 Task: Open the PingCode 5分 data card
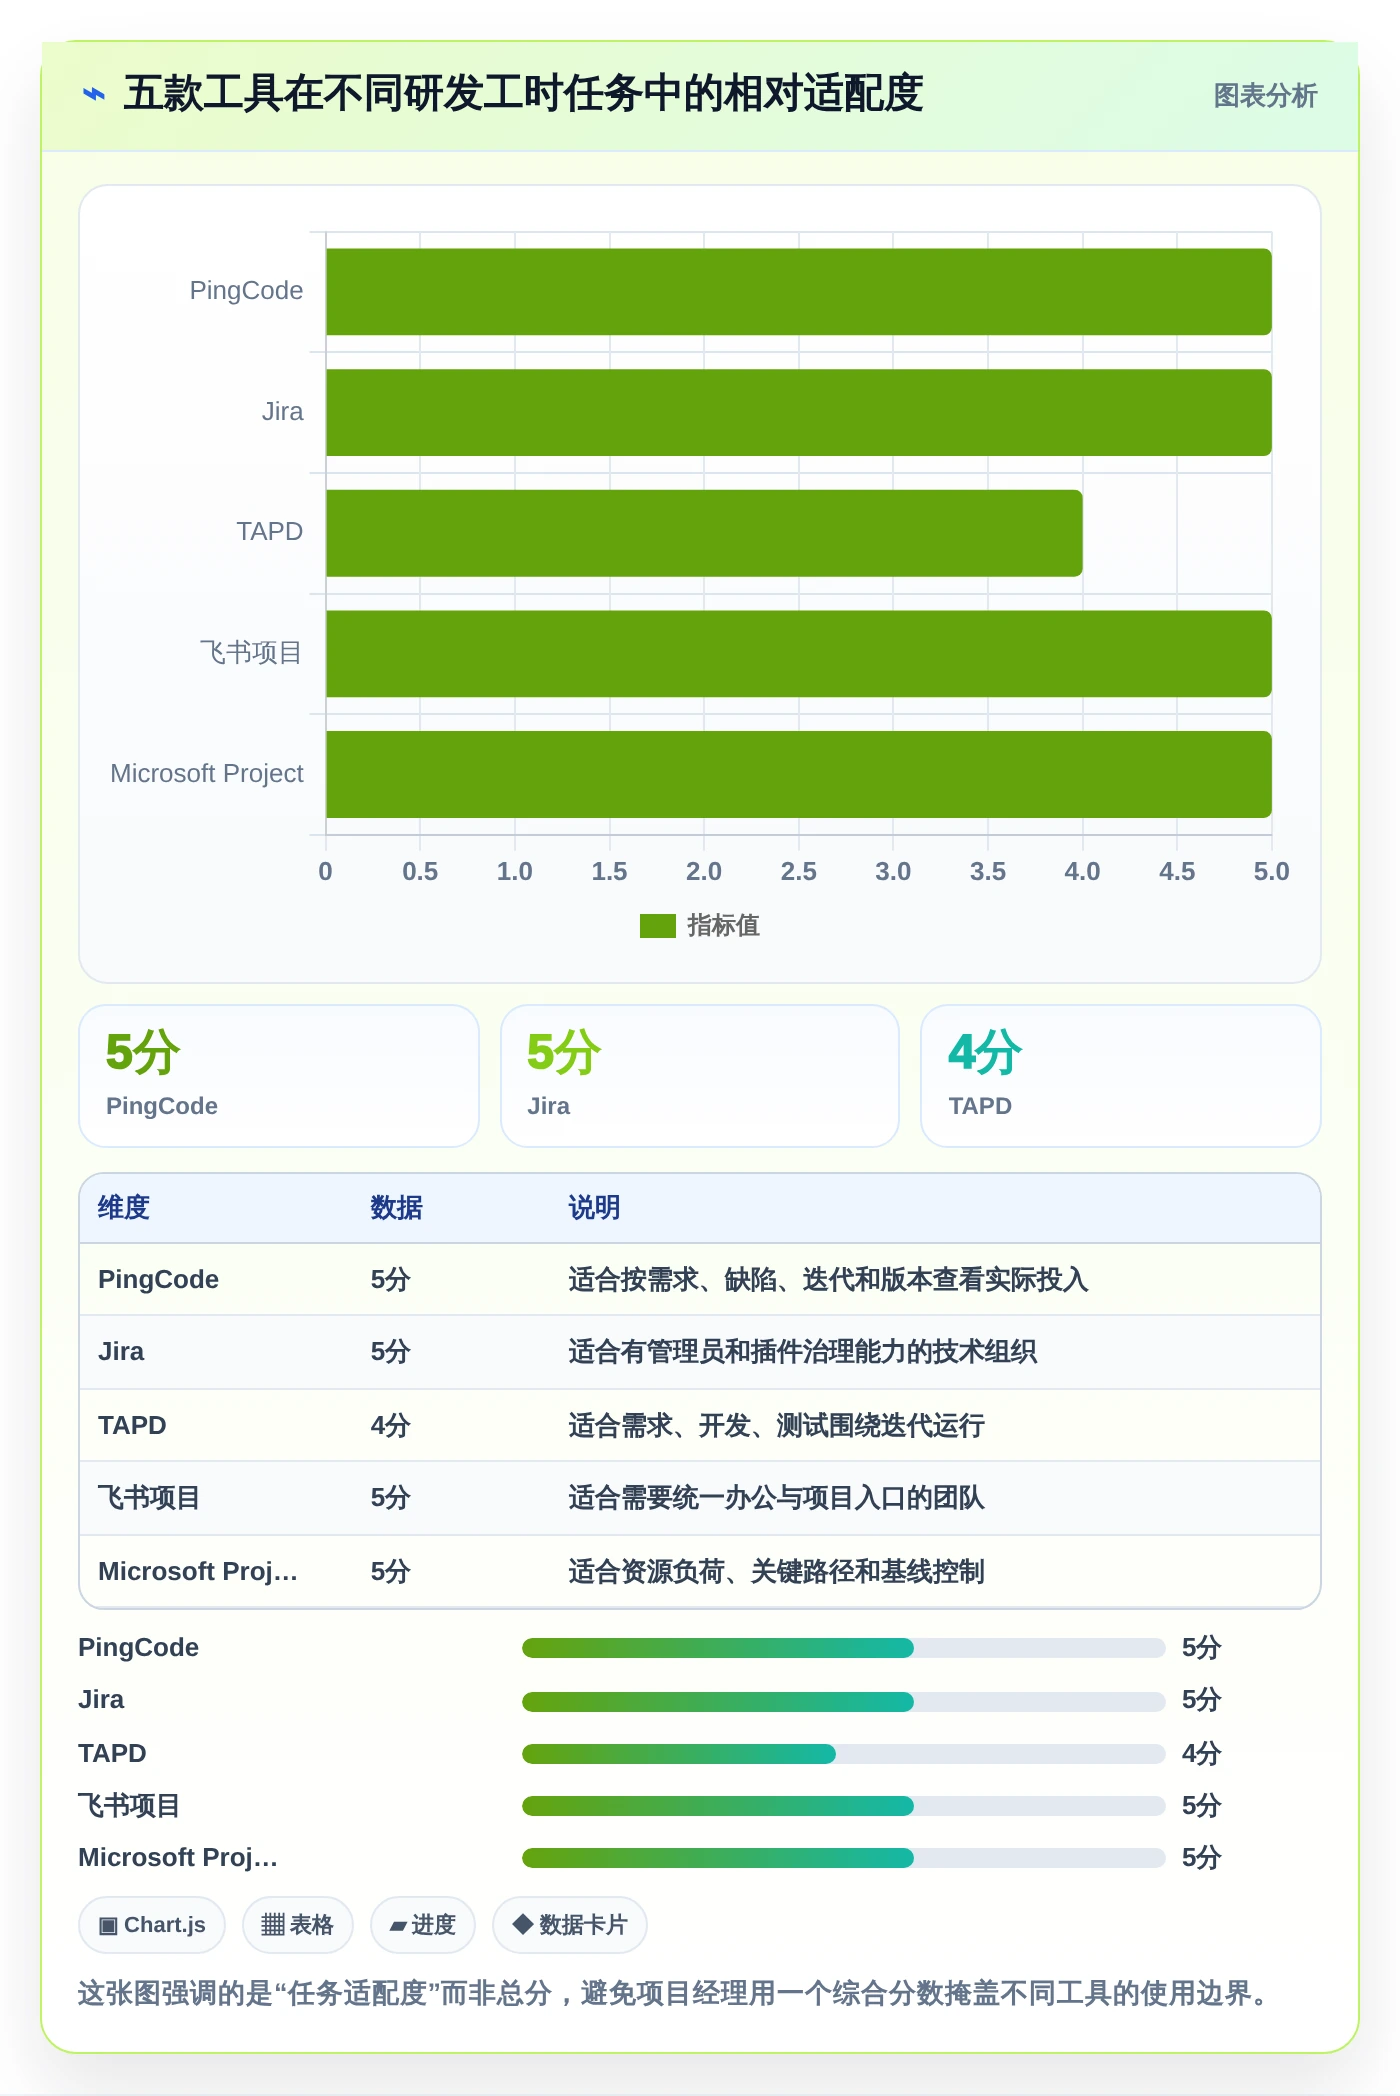pos(279,1076)
